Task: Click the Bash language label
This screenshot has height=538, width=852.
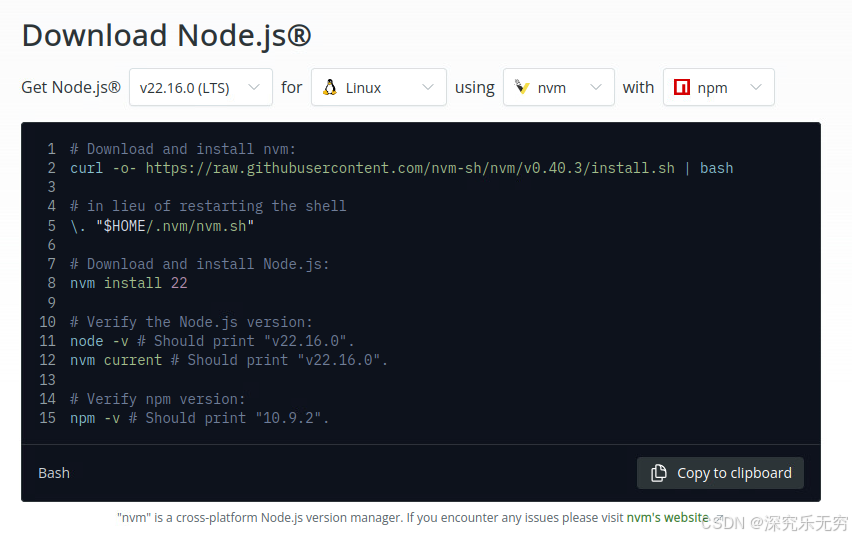Action: [x=54, y=473]
